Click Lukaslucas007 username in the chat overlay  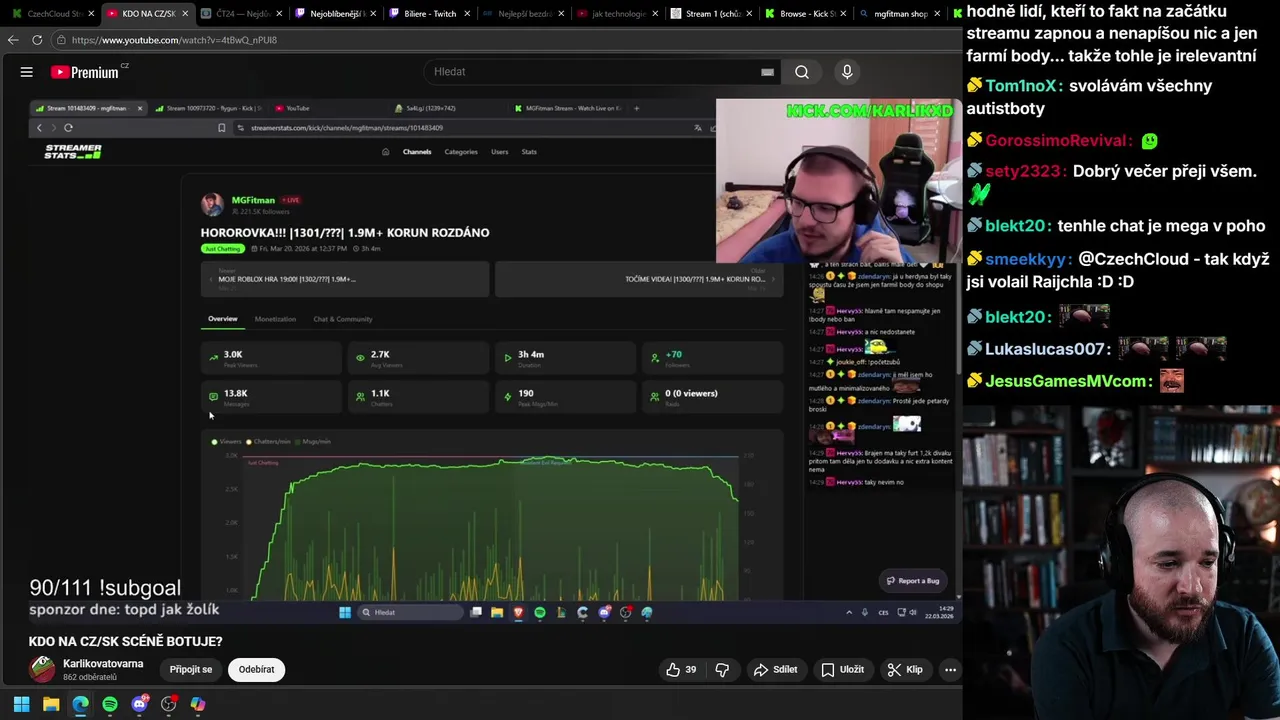(1048, 349)
